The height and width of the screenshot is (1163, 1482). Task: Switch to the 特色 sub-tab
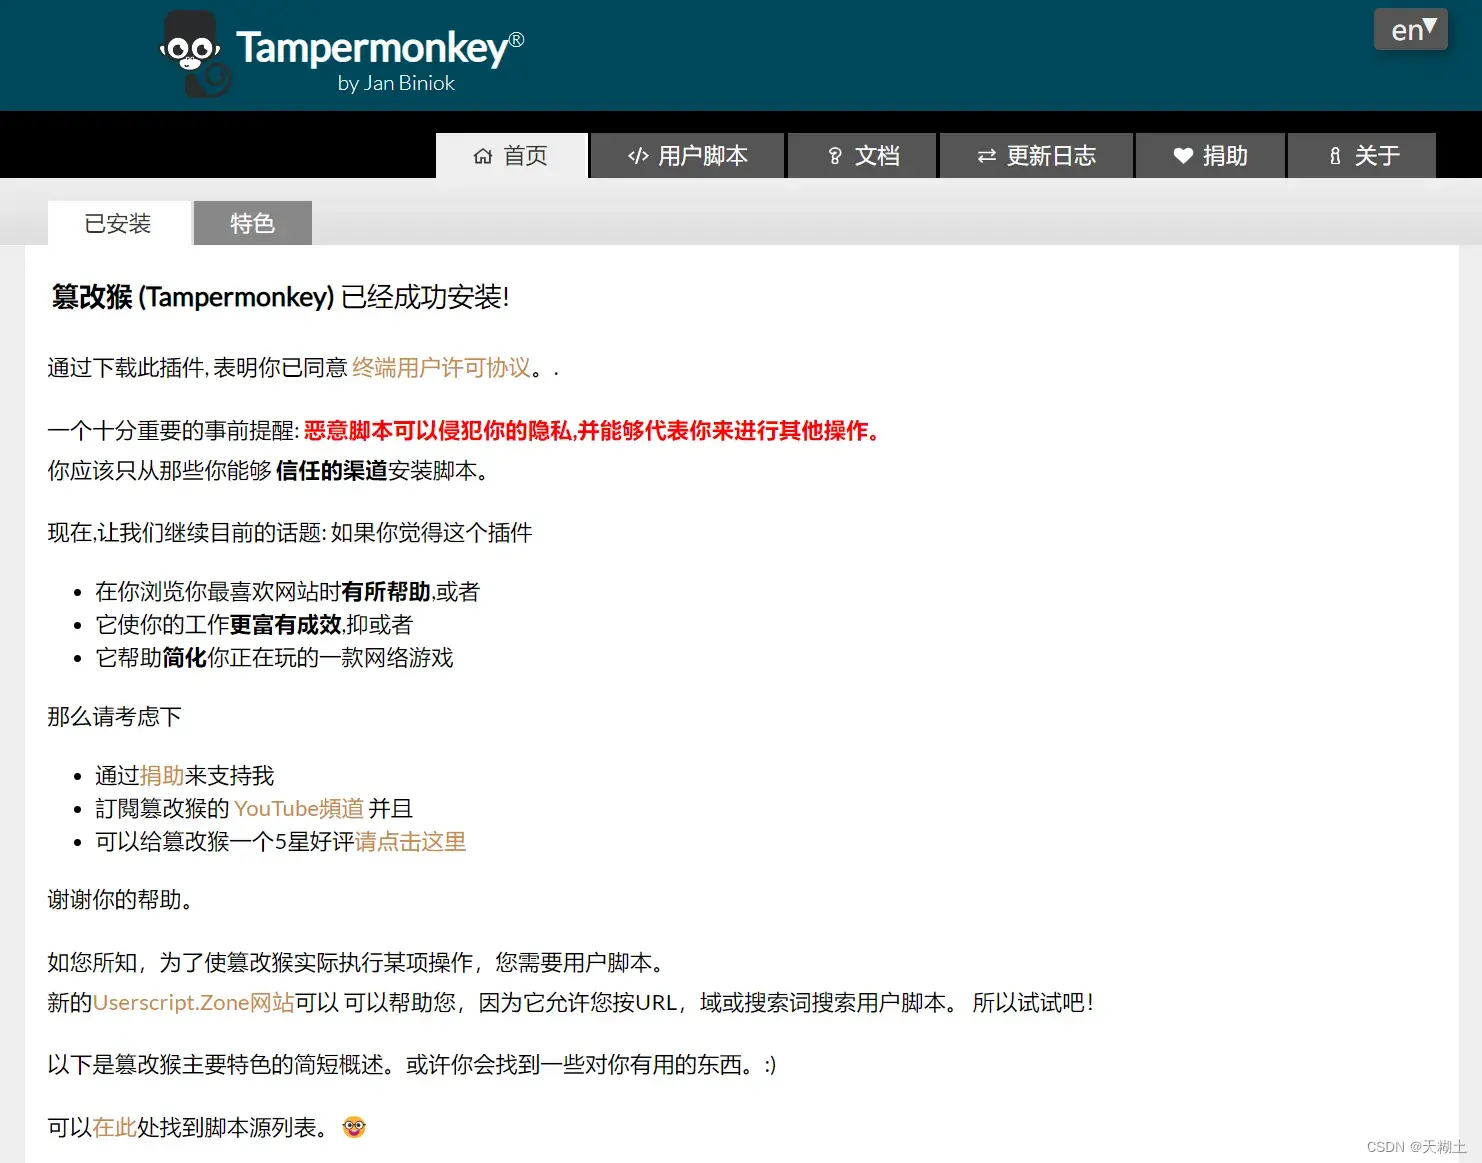(x=253, y=223)
